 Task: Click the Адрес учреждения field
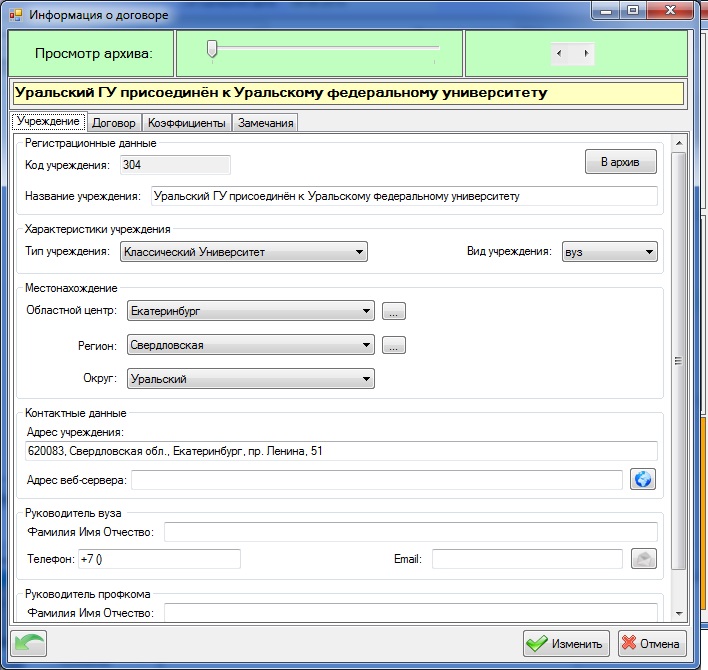tap(341, 451)
